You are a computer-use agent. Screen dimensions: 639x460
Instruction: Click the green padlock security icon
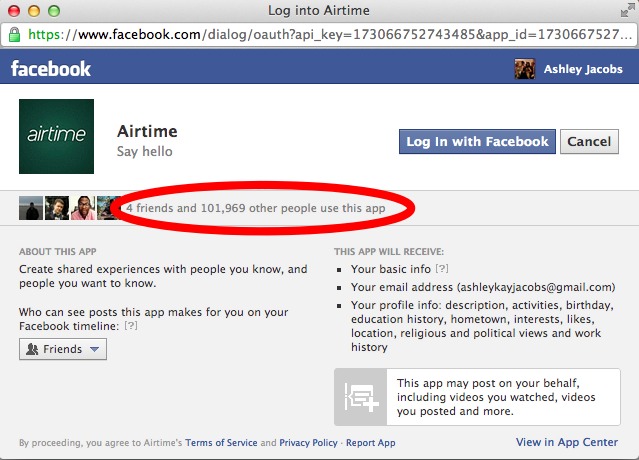point(14,35)
